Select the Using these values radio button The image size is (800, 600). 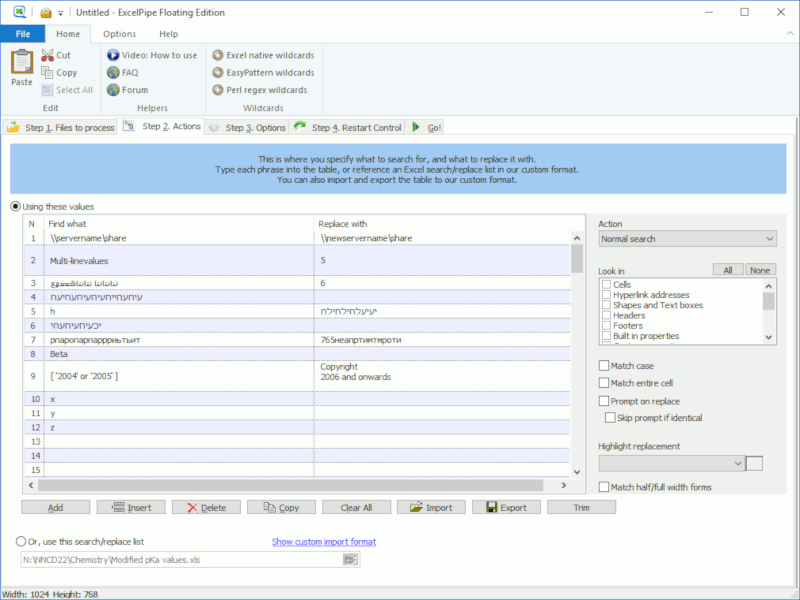(15, 206)
